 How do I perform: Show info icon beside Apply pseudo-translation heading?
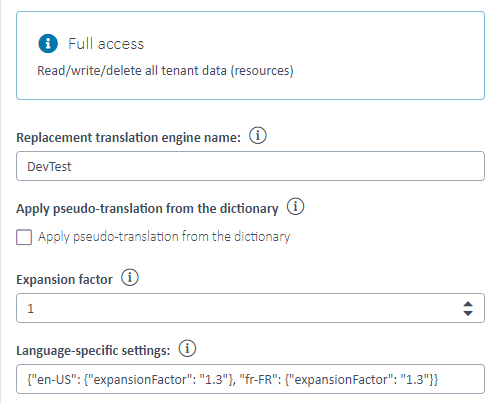click(295, 207)
